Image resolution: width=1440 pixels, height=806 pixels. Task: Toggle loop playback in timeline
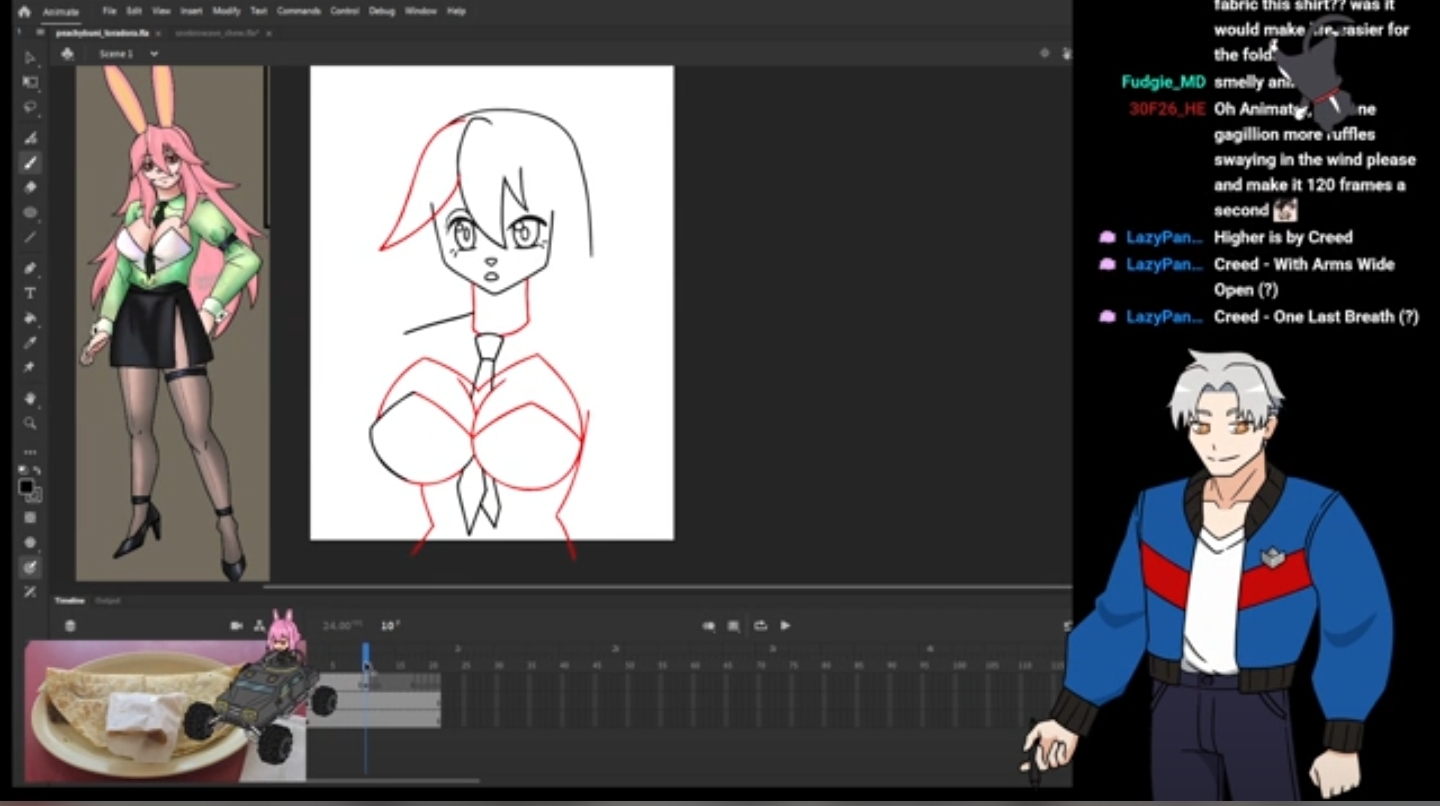pyautogui.click(x=760, y=626)
